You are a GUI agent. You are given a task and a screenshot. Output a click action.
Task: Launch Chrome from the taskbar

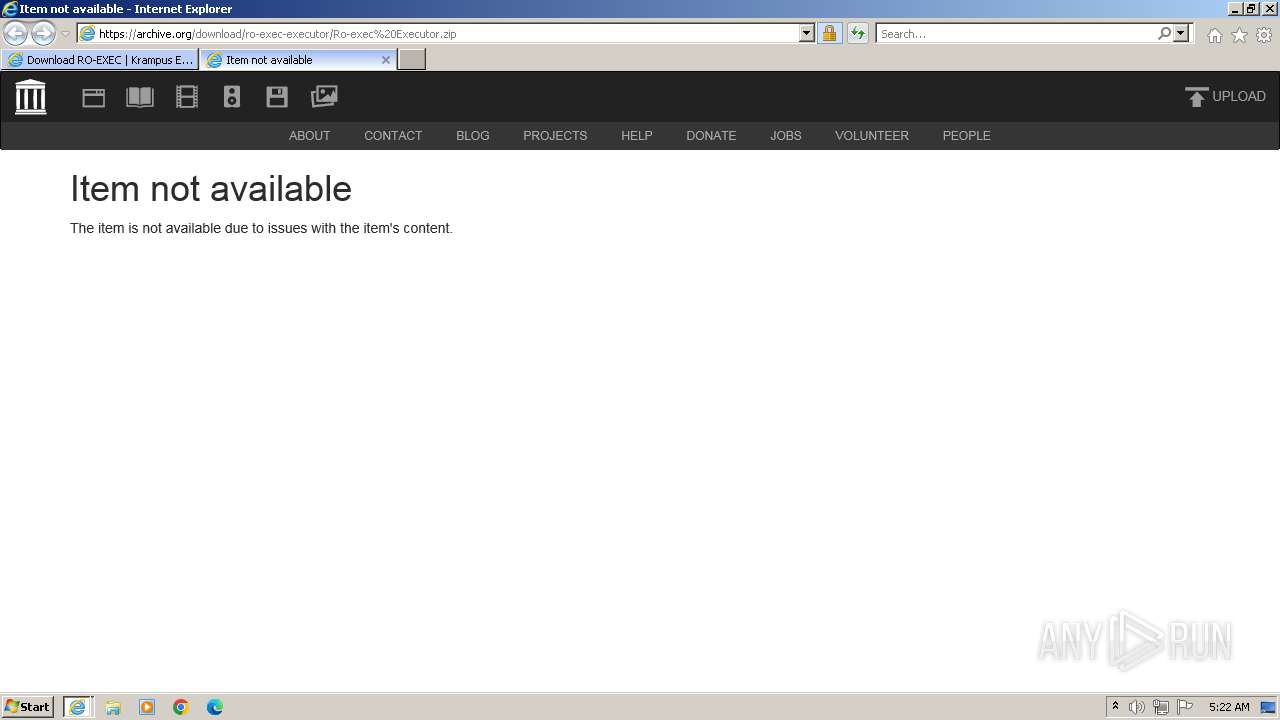click(x=181, y=707)
